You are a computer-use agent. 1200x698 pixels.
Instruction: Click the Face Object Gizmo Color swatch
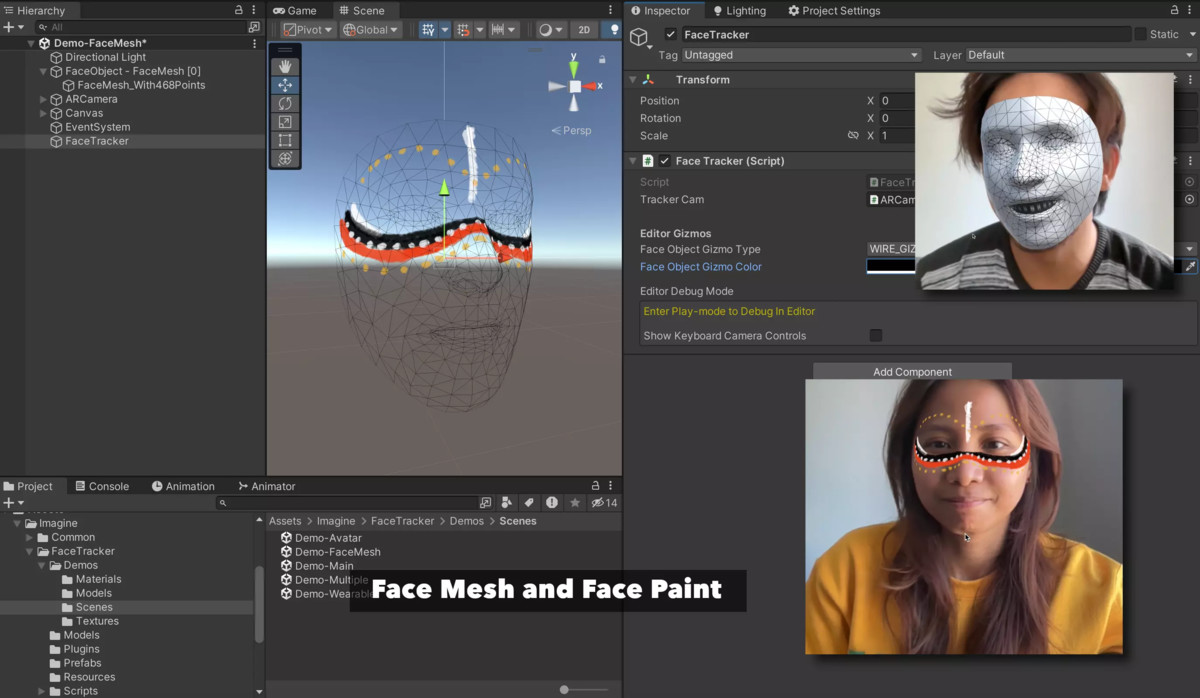(890, 266)
